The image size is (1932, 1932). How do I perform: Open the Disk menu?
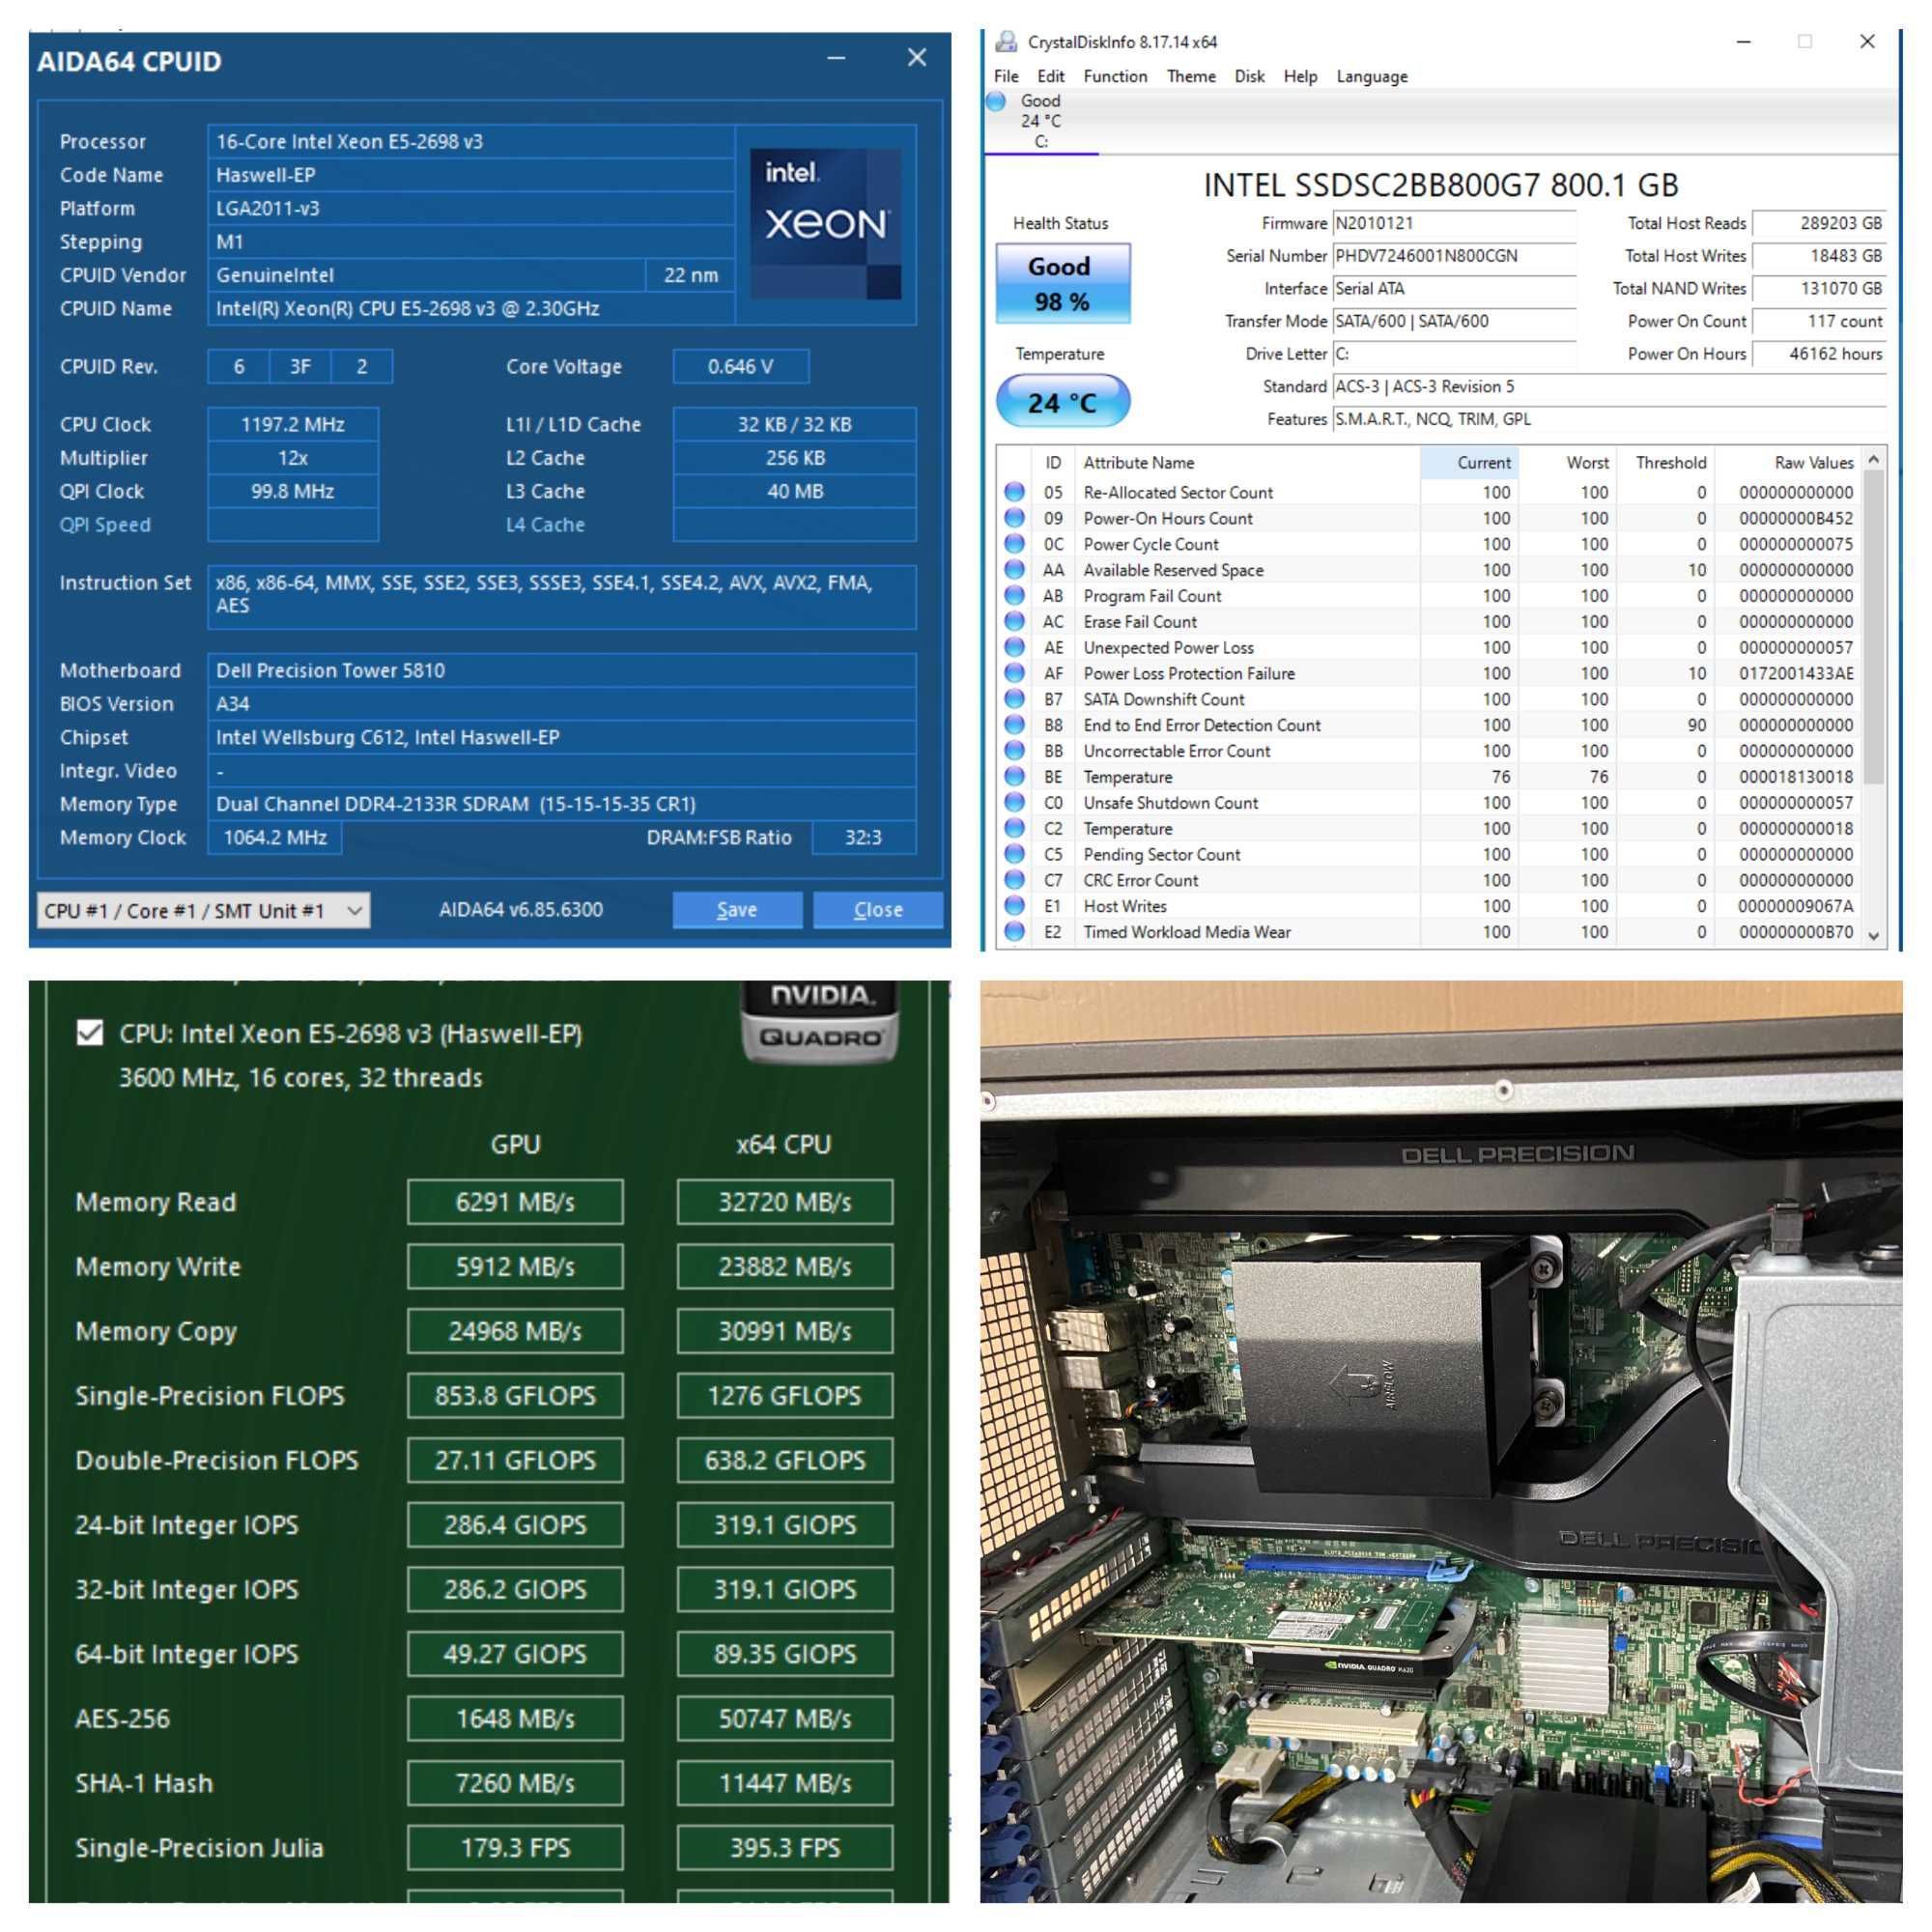1249,76
